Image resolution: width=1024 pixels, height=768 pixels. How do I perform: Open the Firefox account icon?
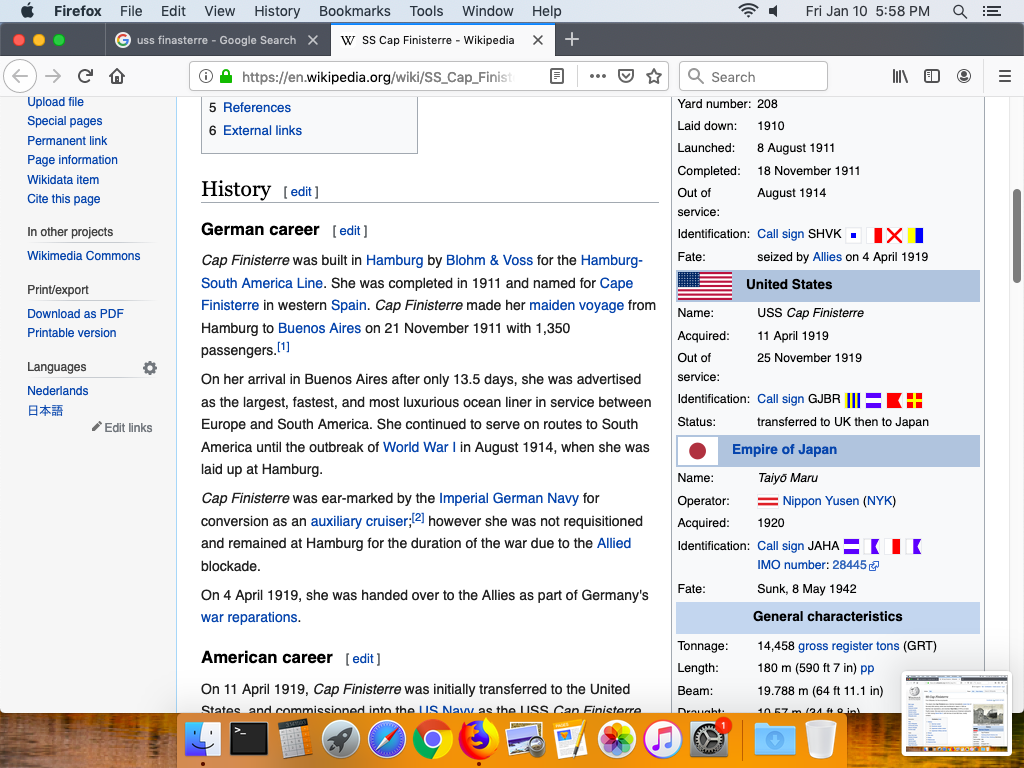tap(964, 77)
